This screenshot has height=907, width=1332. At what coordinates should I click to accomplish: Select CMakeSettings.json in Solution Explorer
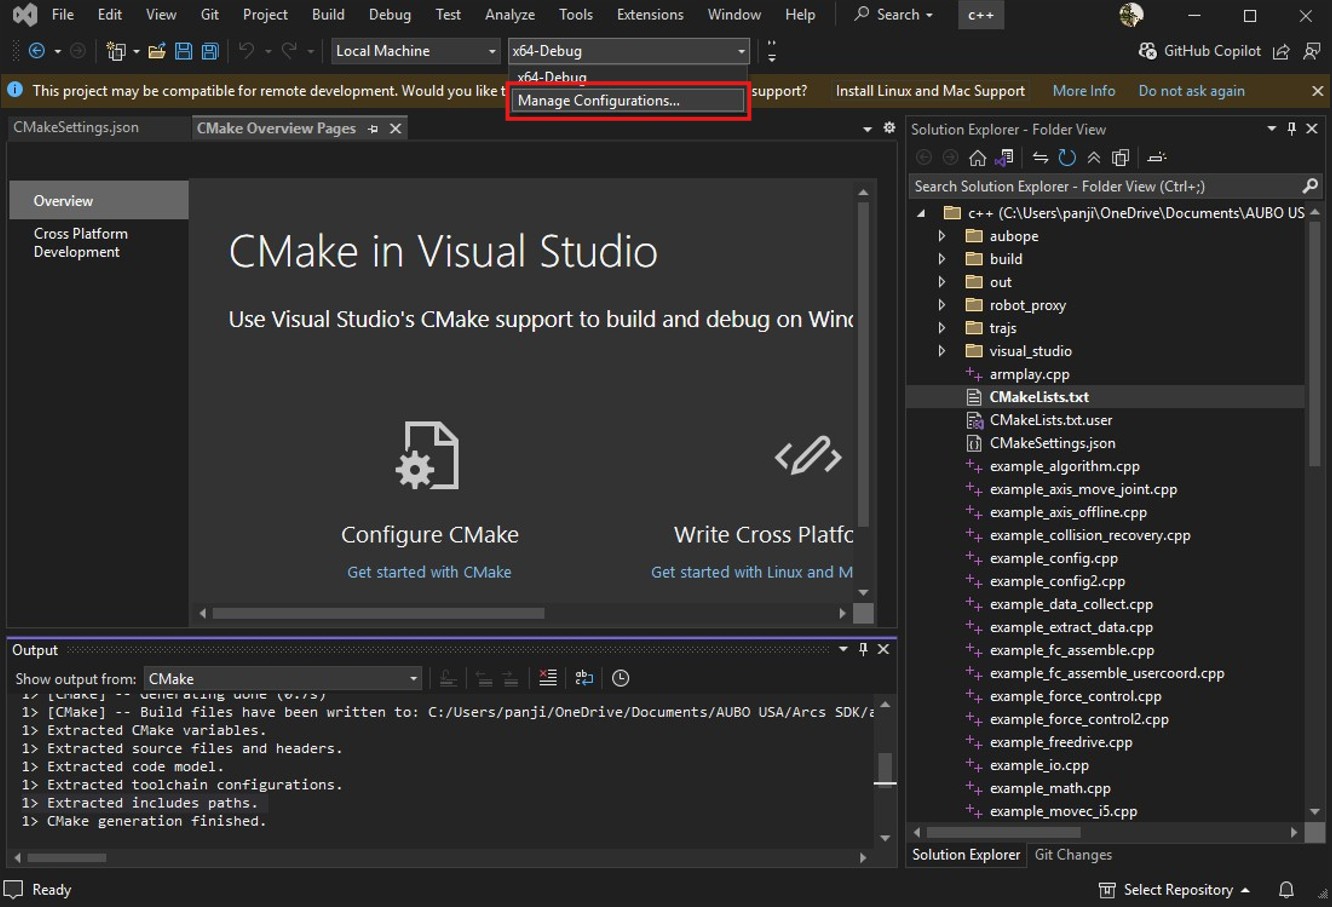[1052, 443]
